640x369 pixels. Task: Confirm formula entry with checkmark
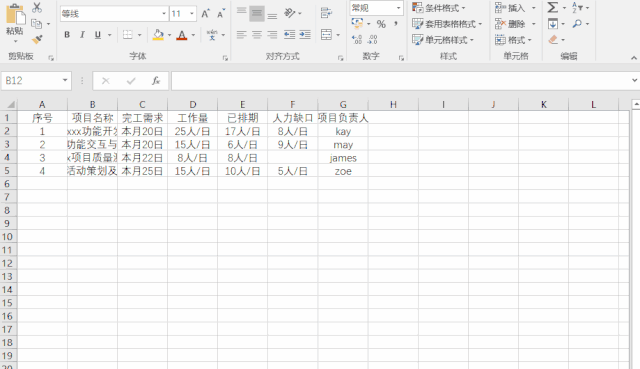[x=131, y=81]
